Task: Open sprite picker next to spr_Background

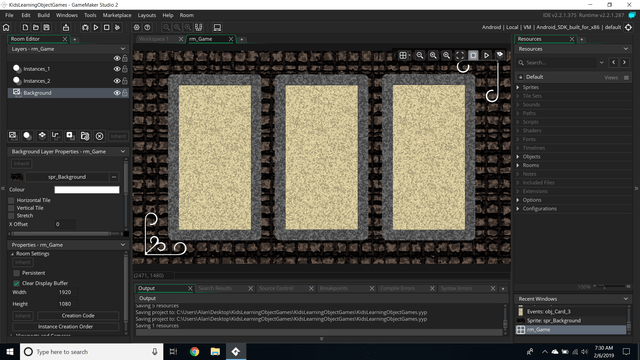Action: pyautogui.click(x=114, y=177)
